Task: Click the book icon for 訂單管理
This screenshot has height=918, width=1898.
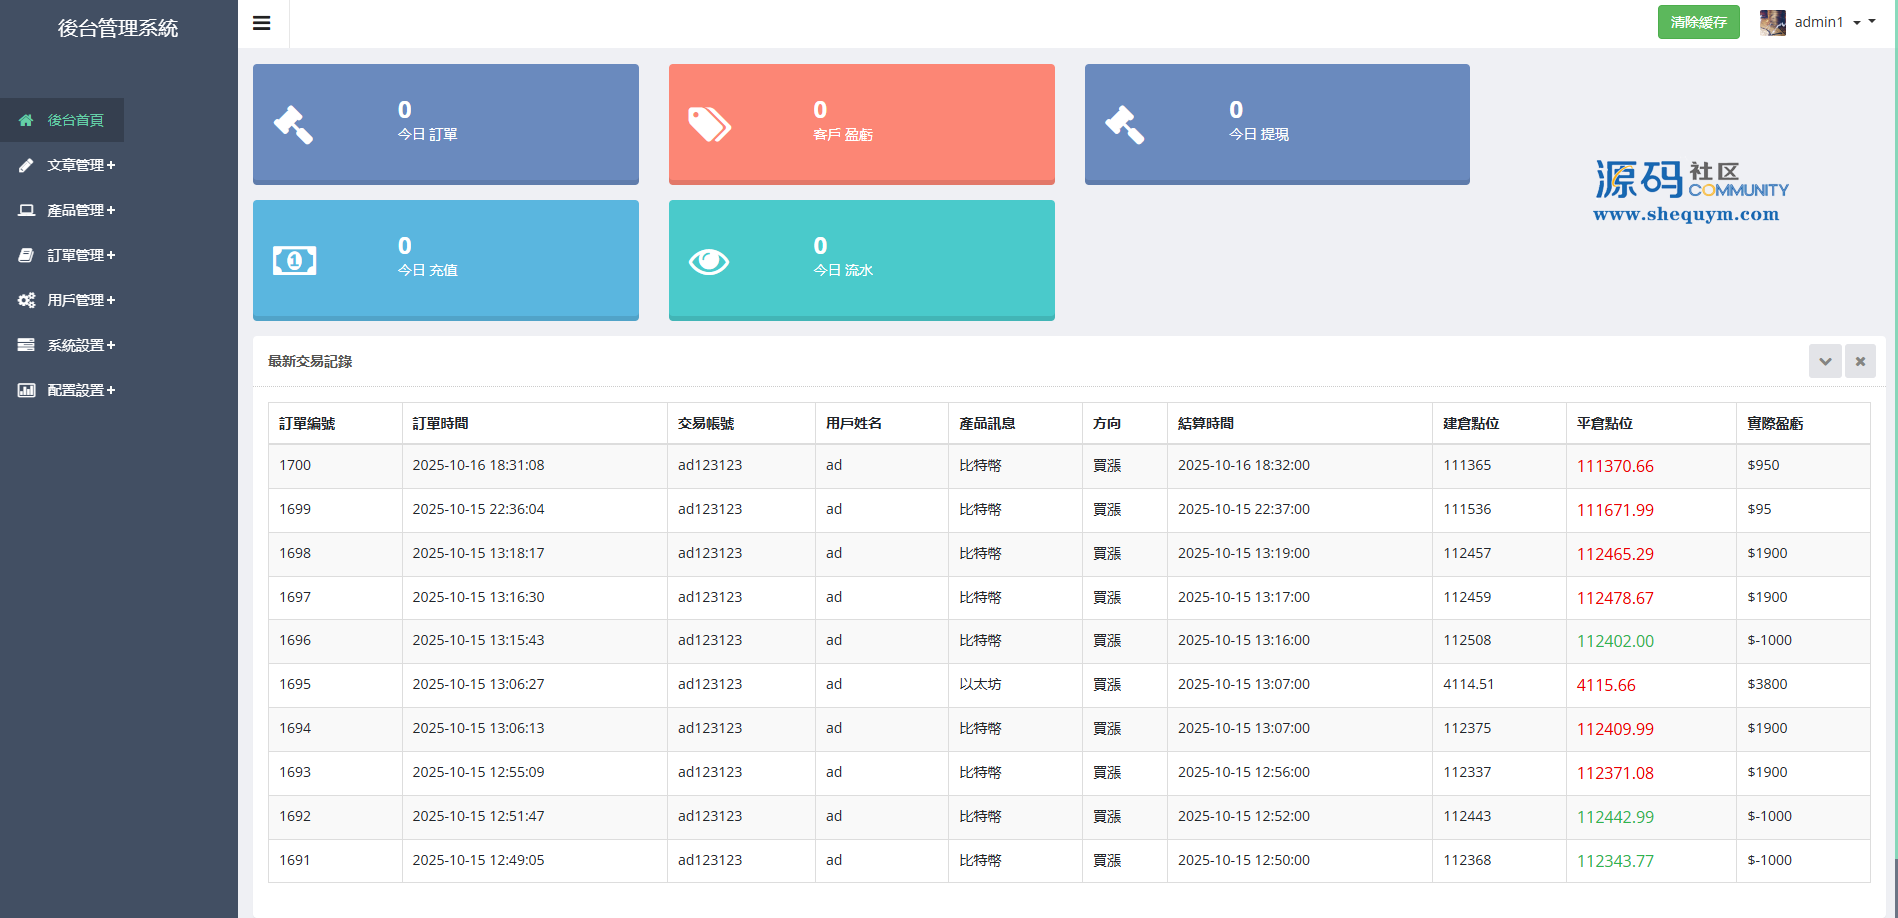Action: click(x=26, y=255)
